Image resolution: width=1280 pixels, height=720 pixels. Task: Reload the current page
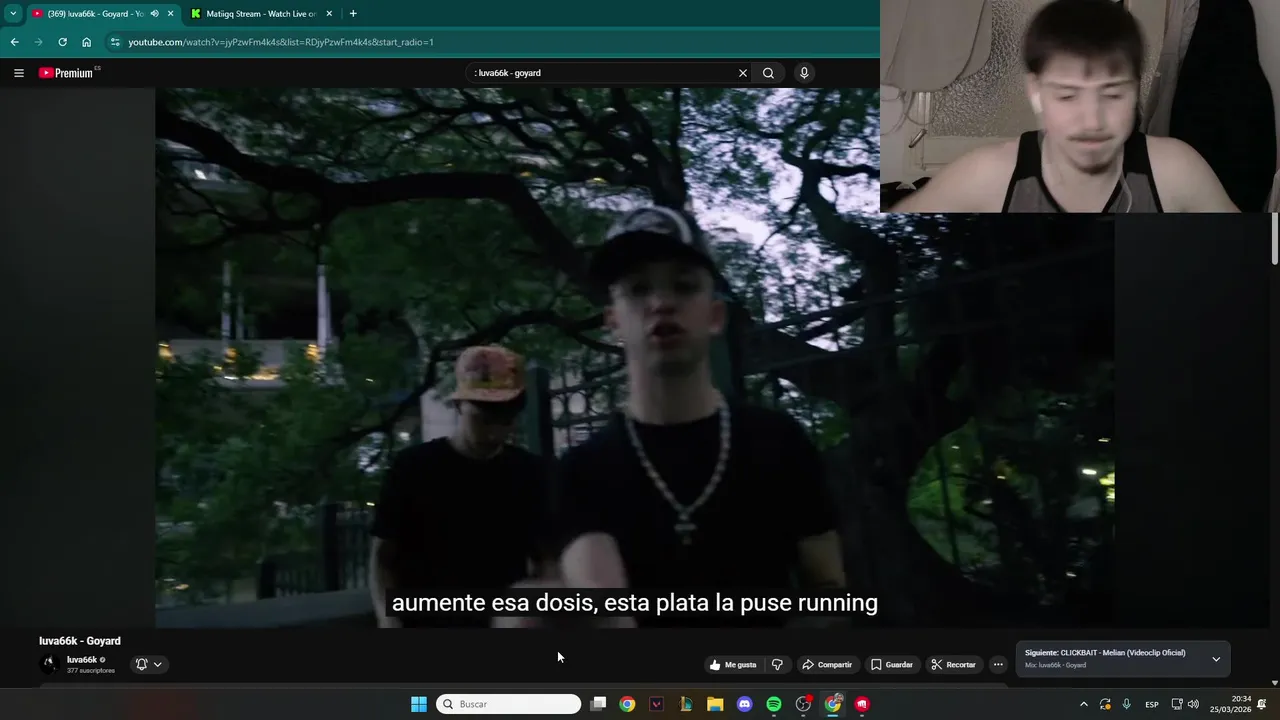pyautogui.click(x=62, y=42)
